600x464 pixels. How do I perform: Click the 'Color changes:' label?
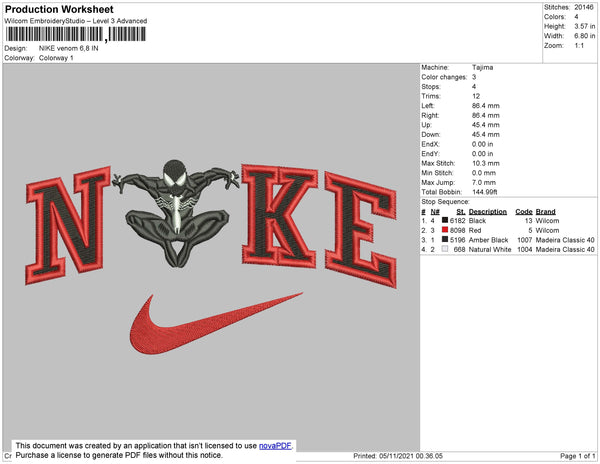[x=444, y=77]
